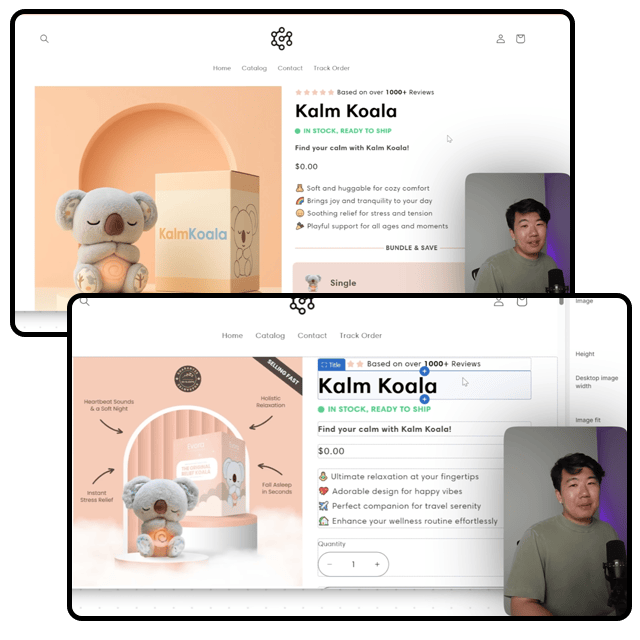Decrease quantity with the minus button
This screenshot has height=640, width=640.
pyautogui.click(x=330, y=564)
